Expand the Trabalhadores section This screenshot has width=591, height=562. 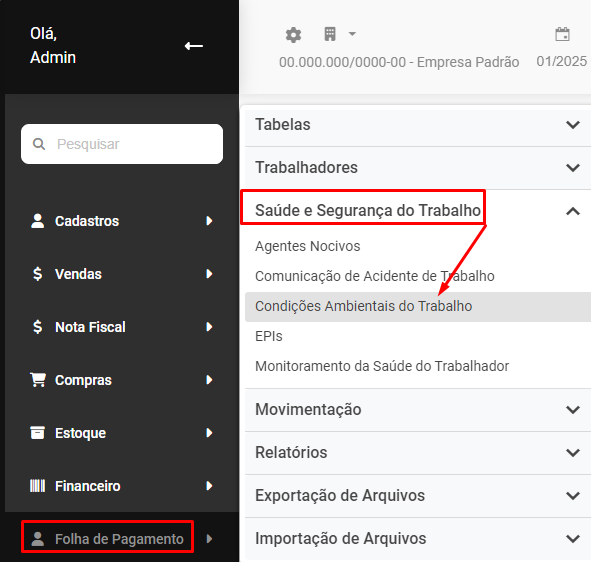tap(418, 168)
